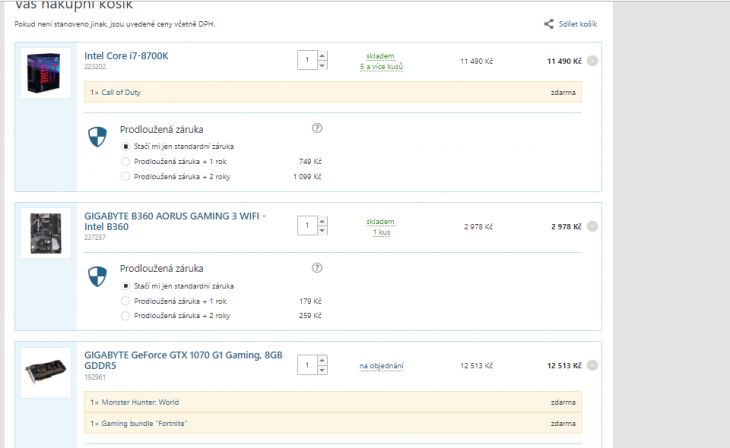This screenshot has width=730, height=448.
Task: Decrease quantity of GIGABYTE B360 motherboard
Action: pyautogui.click(x=322, y=231)
